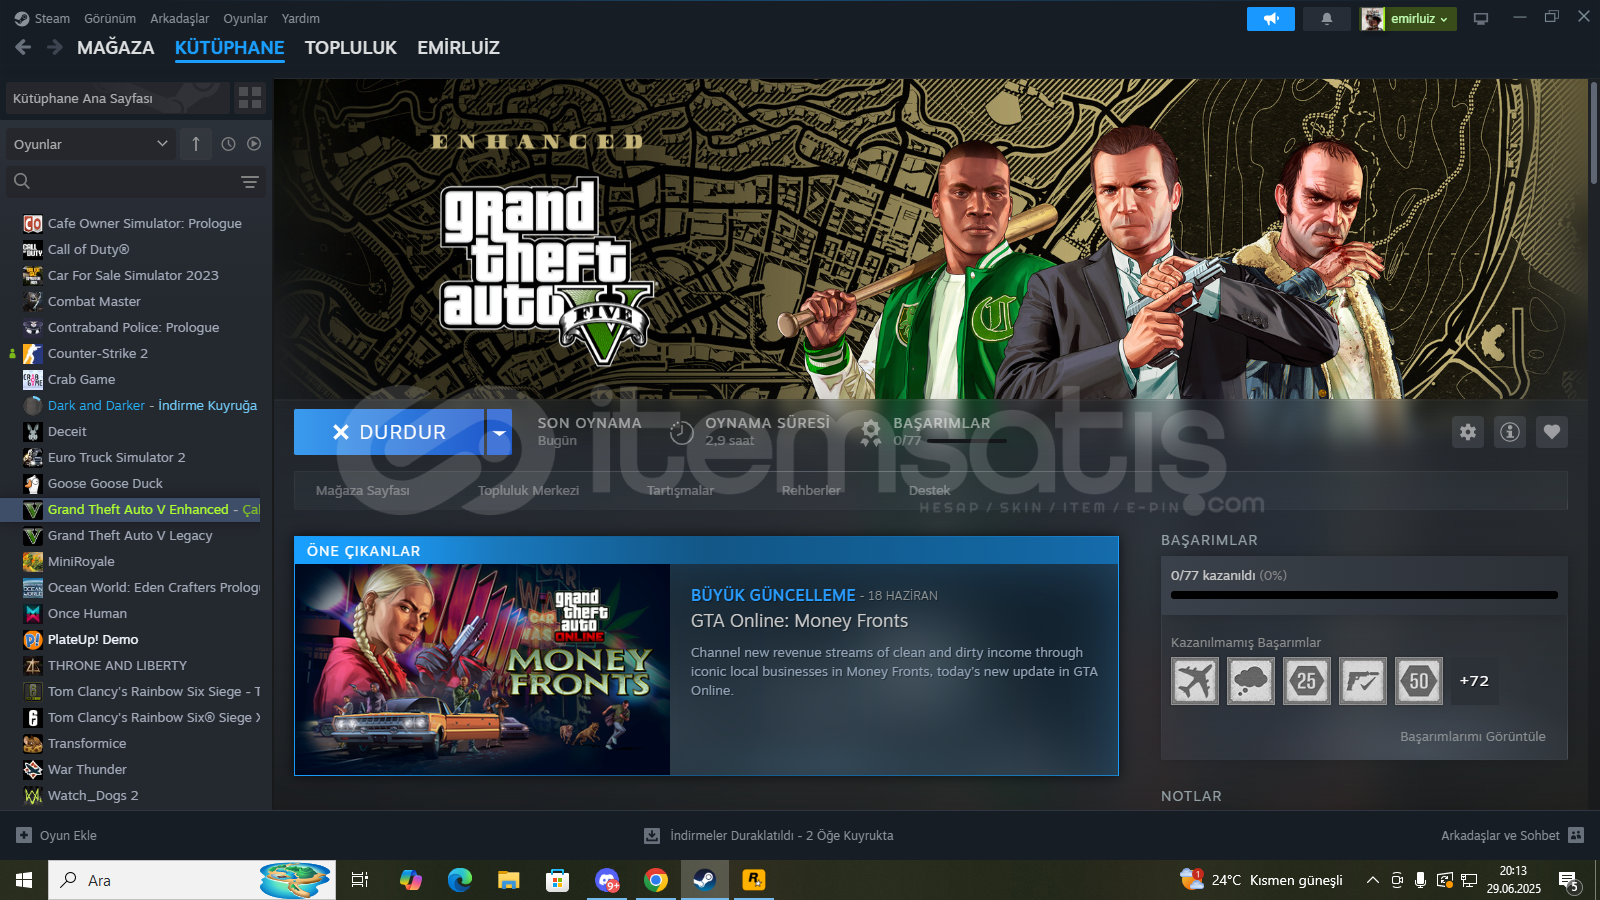1600x900 pixels.
Task: Click Kütüphane Ana Sayfası button
Action: 117,98
